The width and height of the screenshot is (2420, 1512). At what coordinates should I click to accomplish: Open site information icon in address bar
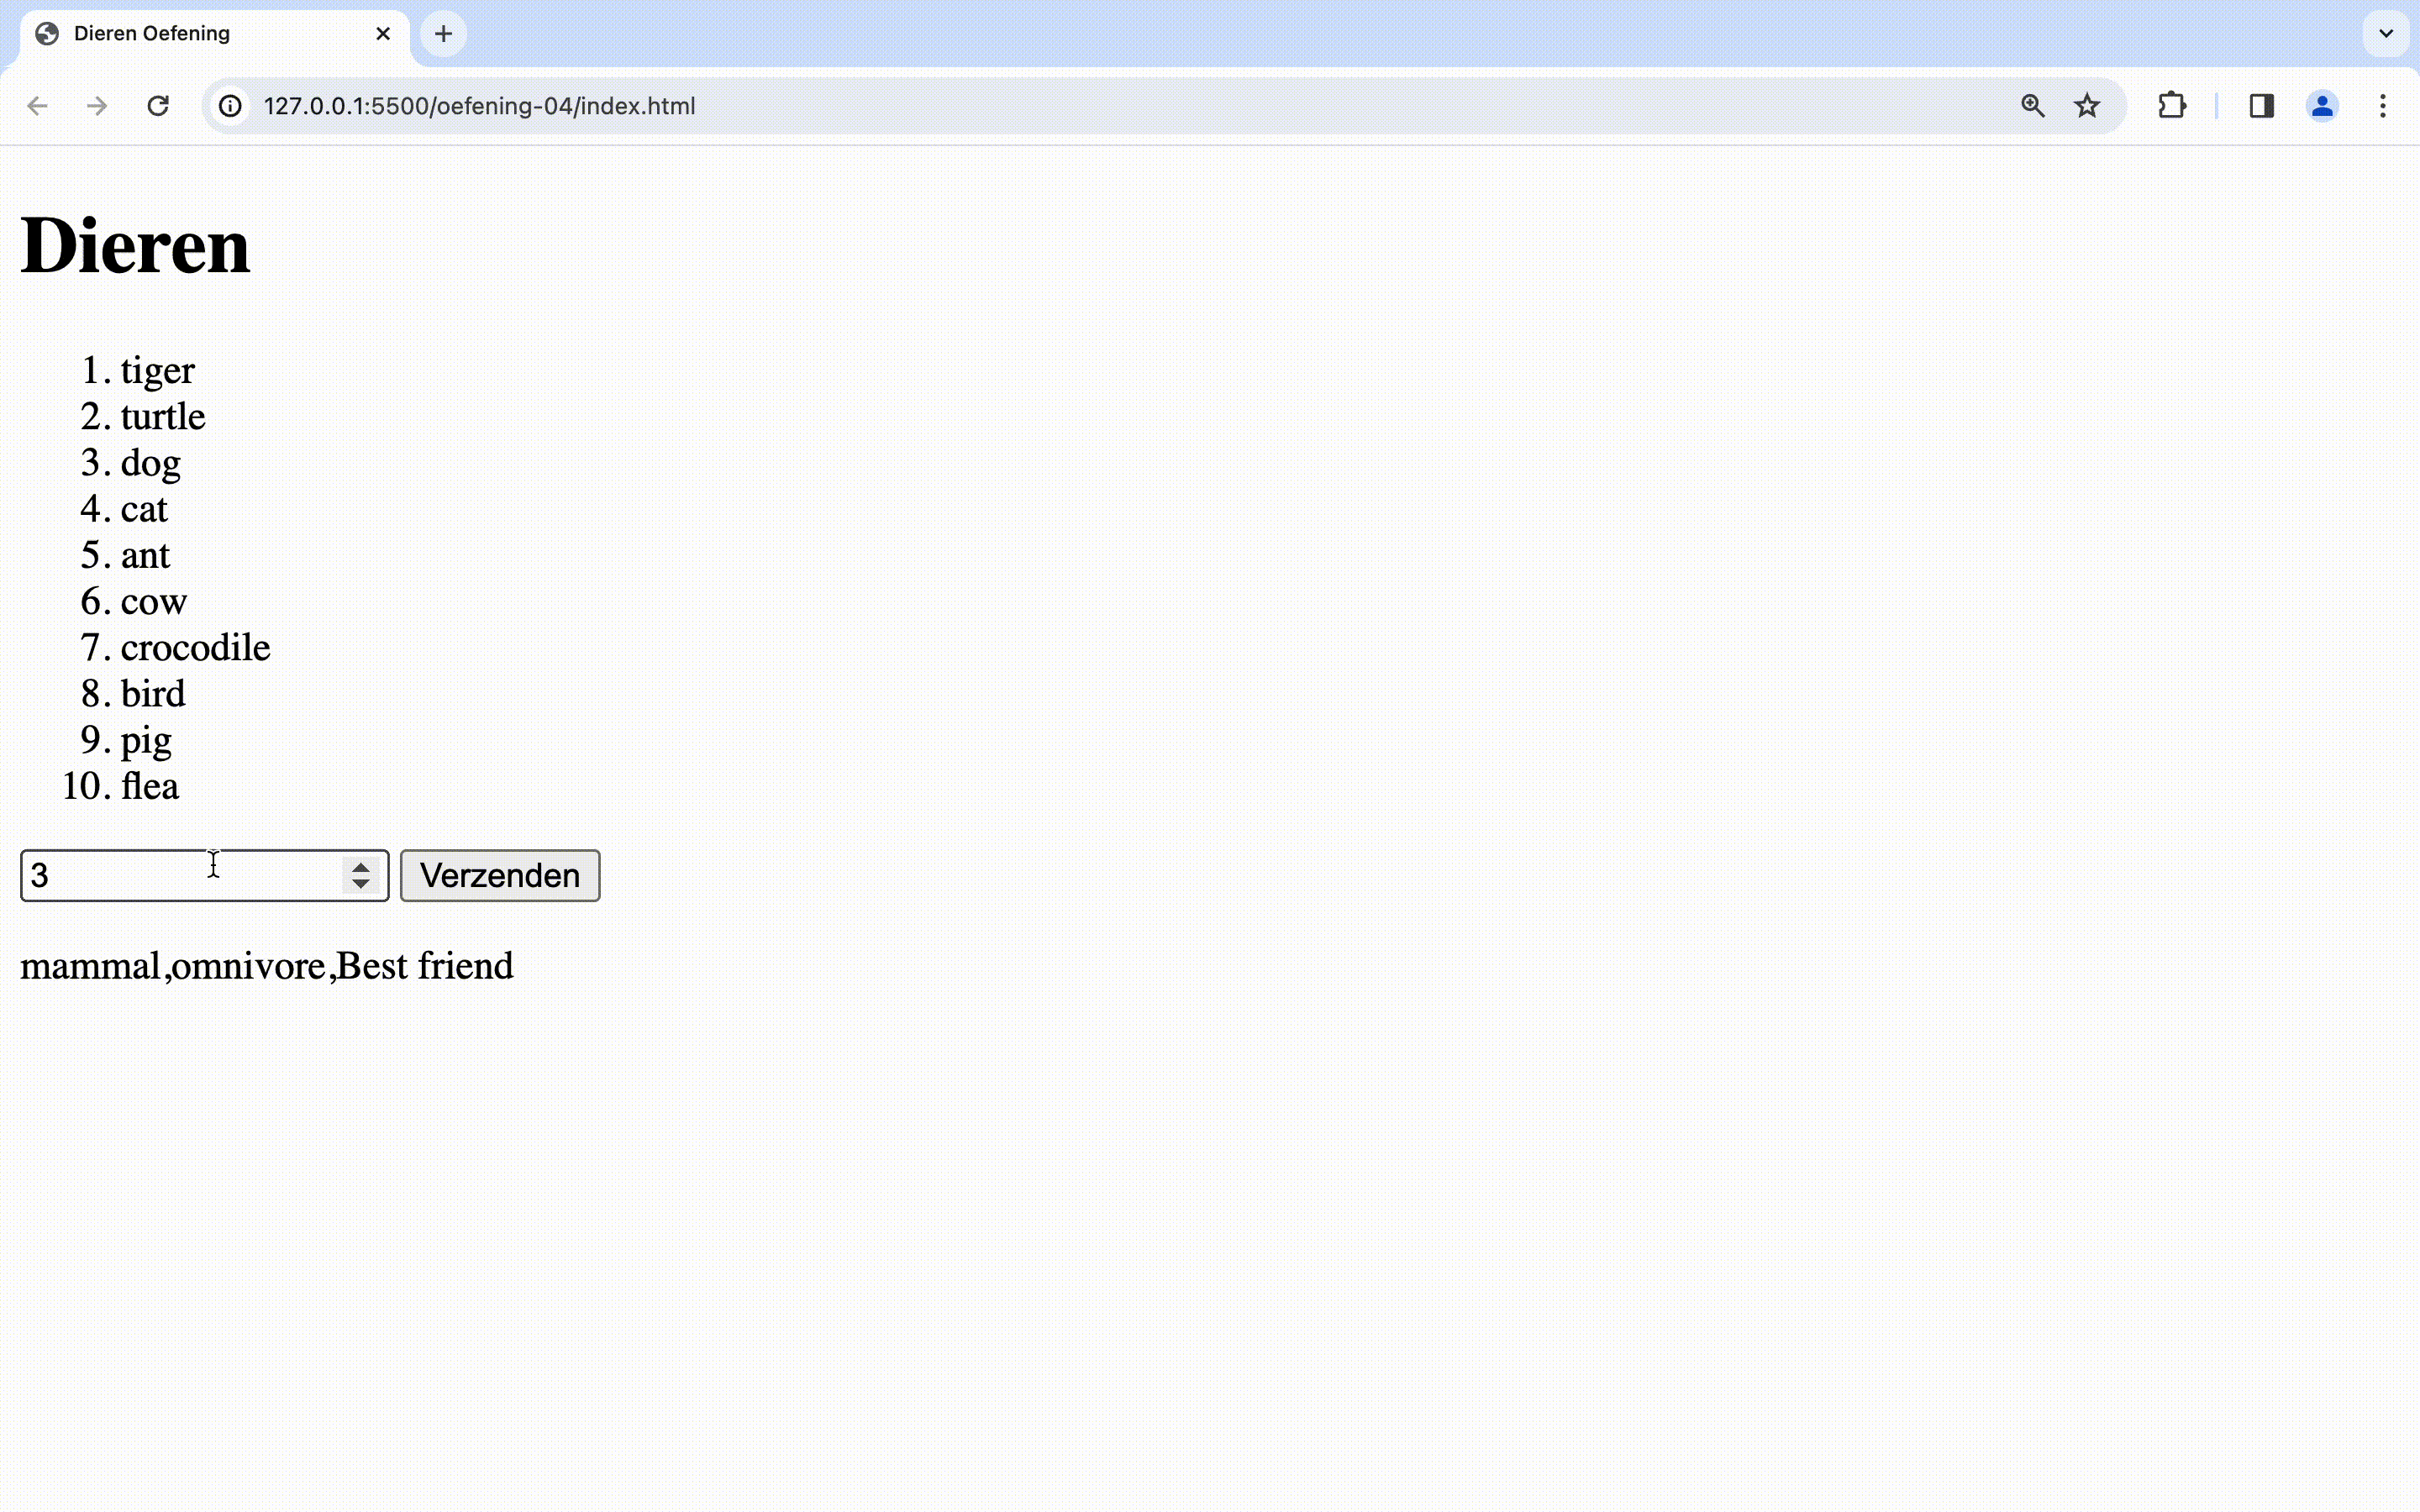[231, 106]
